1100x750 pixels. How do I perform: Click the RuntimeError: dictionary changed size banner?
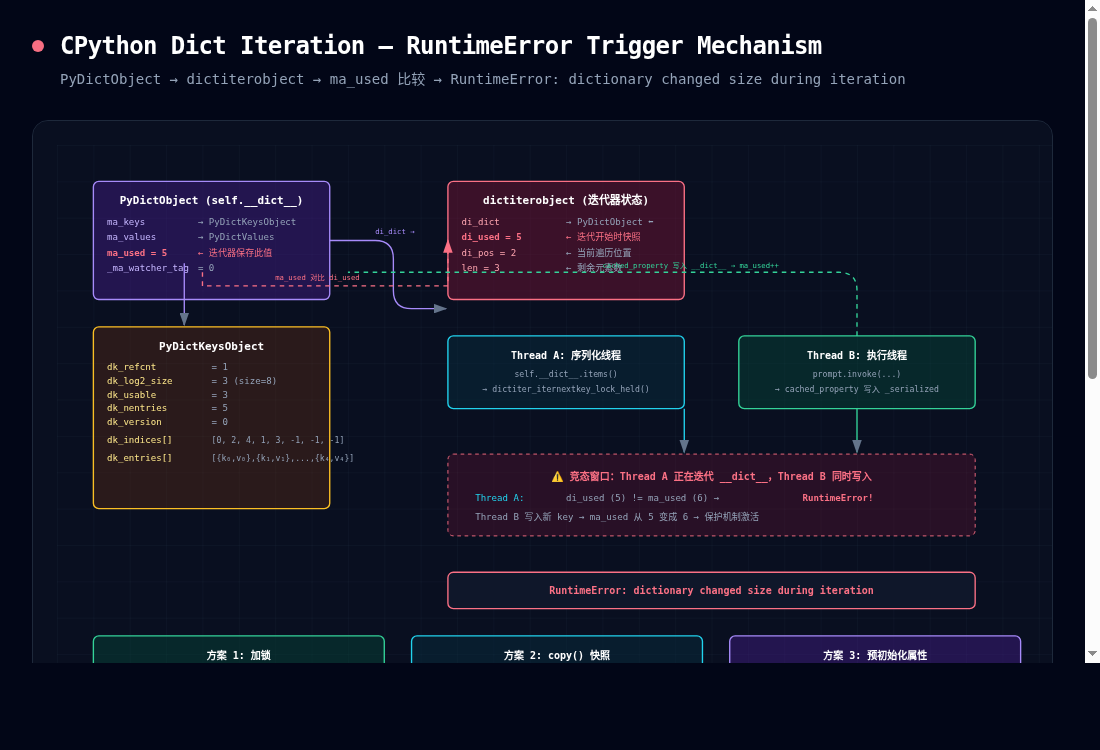click(711, 590)
